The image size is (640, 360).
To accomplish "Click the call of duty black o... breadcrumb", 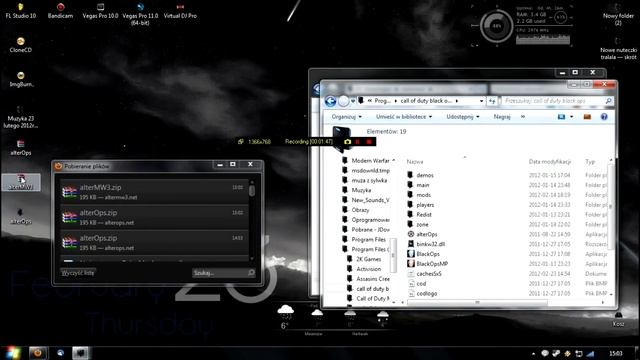I will (x=426, y=101).
